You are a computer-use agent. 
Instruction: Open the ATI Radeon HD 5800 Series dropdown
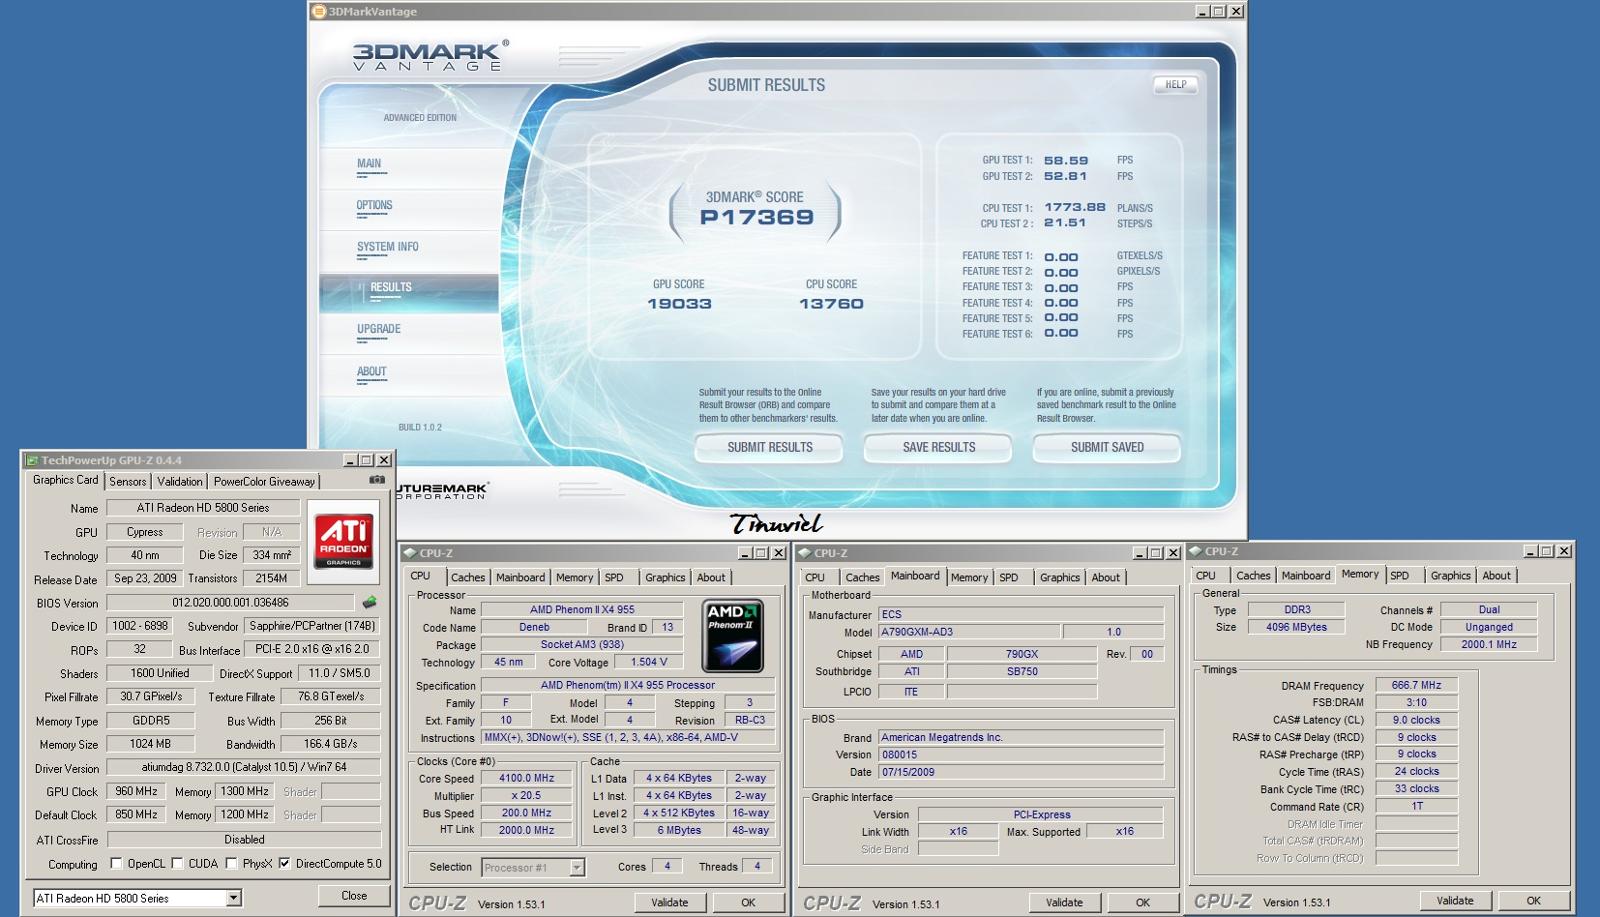point(233,898)
